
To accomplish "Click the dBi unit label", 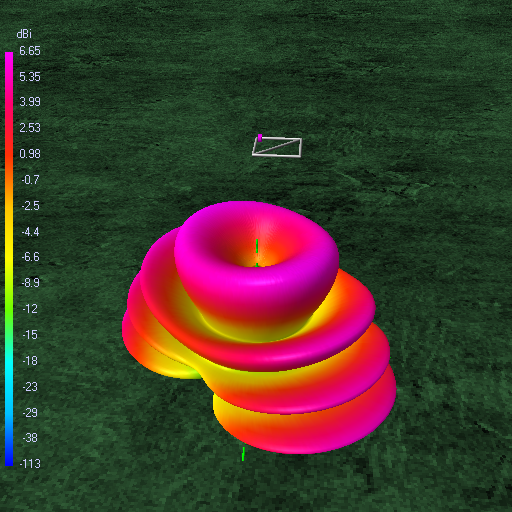I will pyautogui.click(x=24, y=34).
